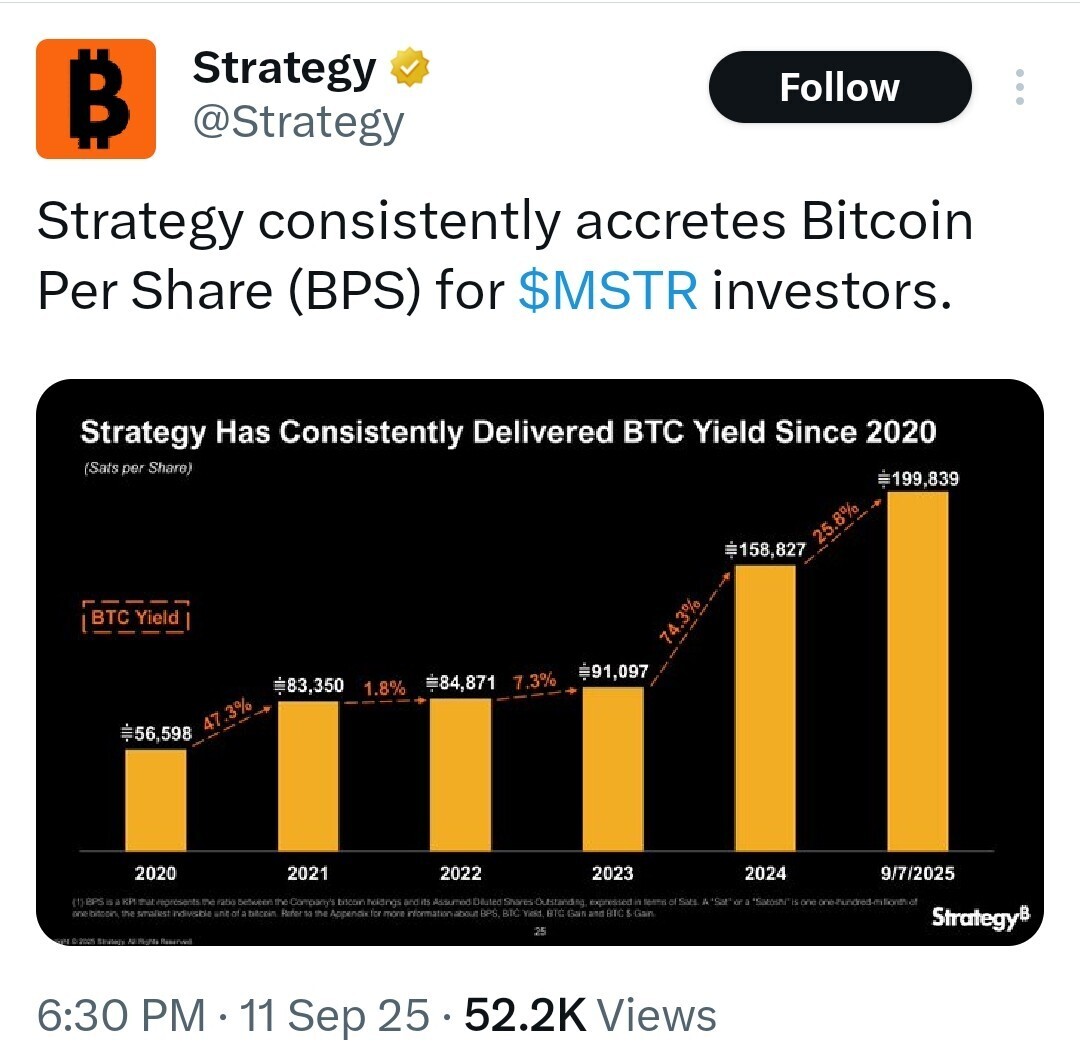The width and height of the screenshot is (1080, 1060).
Task: Open the BTC Yield chart image
Action: (x=539, y=662)
